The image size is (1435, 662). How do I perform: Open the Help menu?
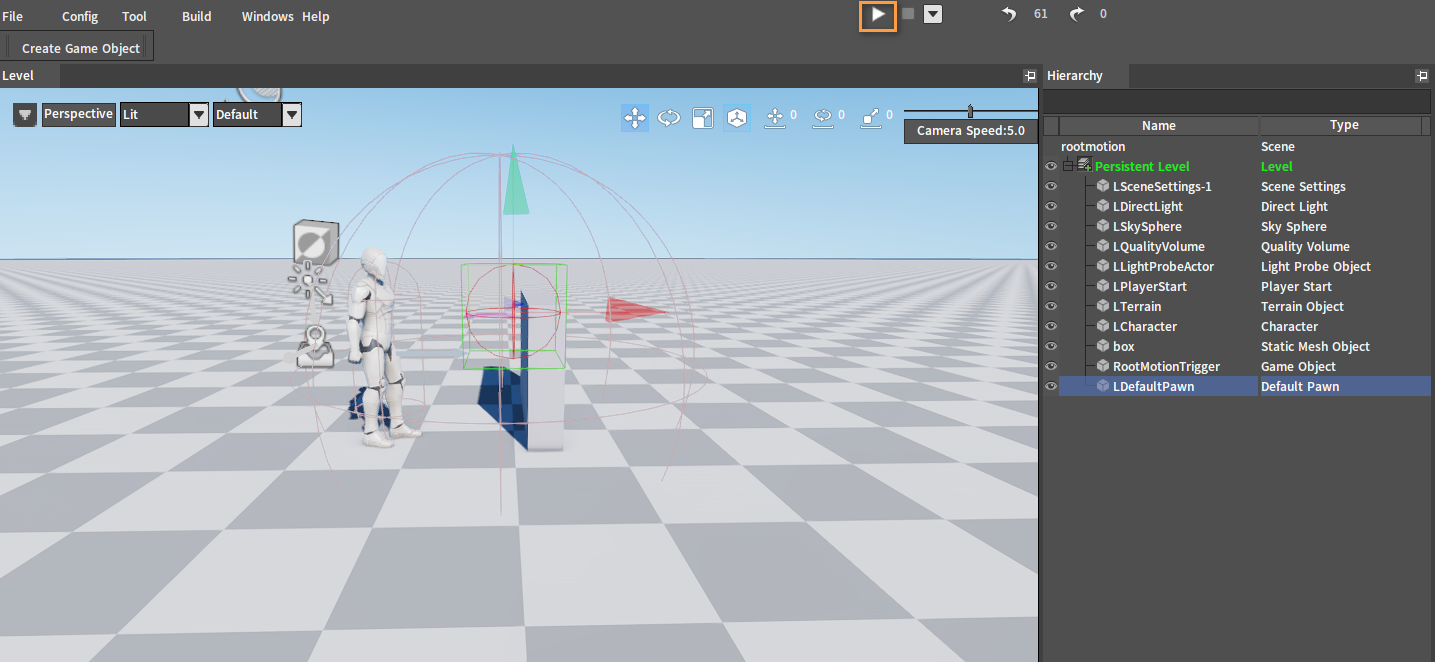pyautogui.click(x=316, y=16)
